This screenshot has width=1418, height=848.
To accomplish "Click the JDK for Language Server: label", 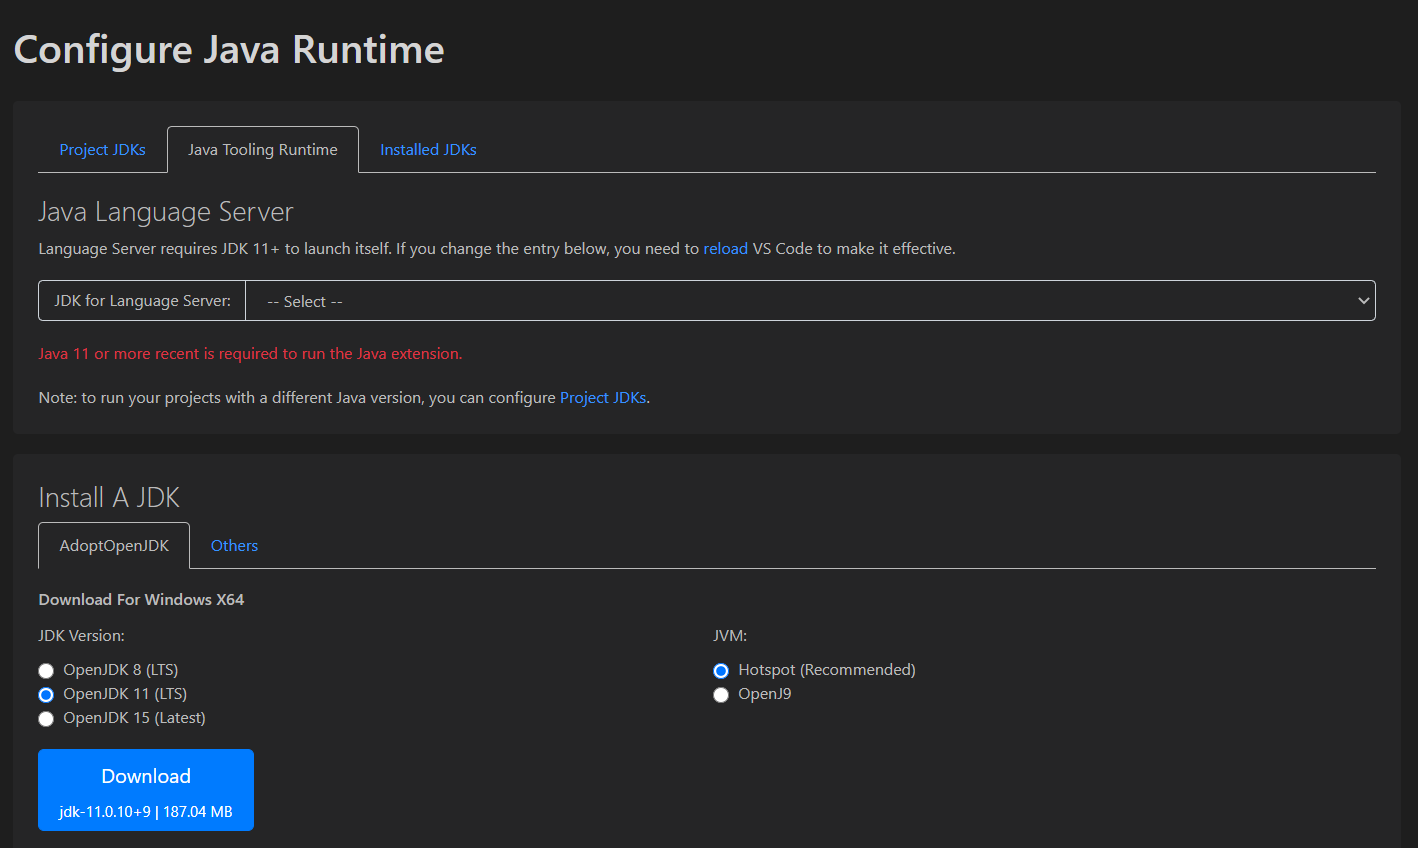I will pos(142,301).
